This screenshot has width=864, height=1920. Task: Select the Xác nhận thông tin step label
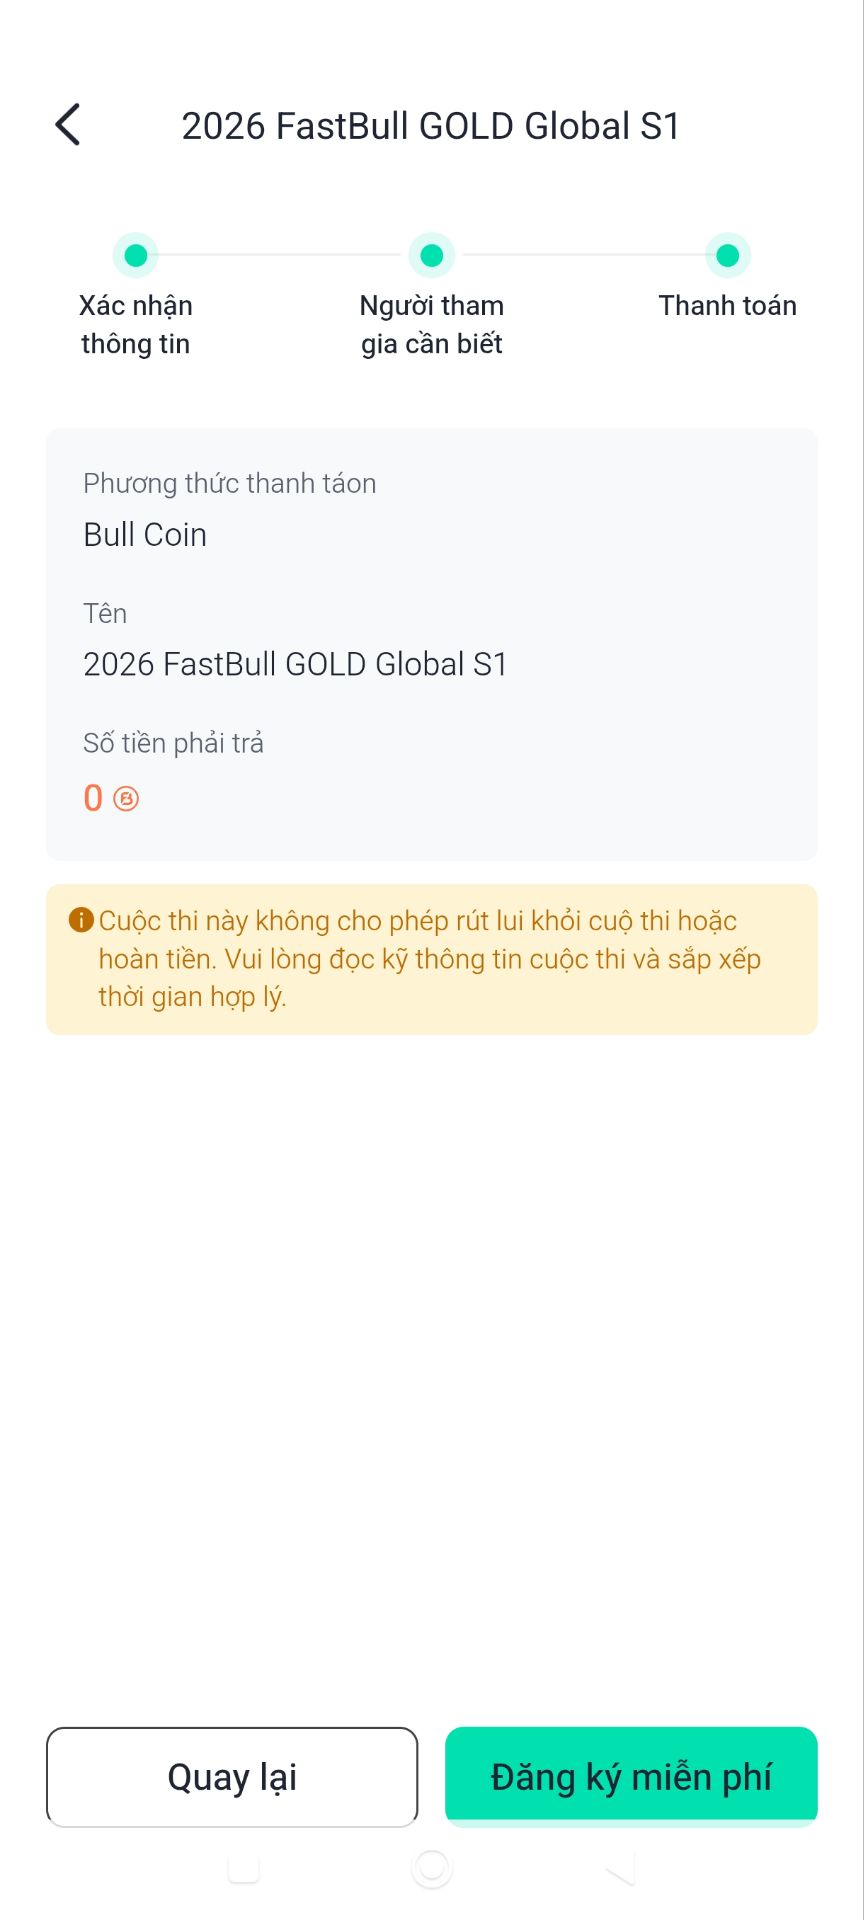point(136,325)
